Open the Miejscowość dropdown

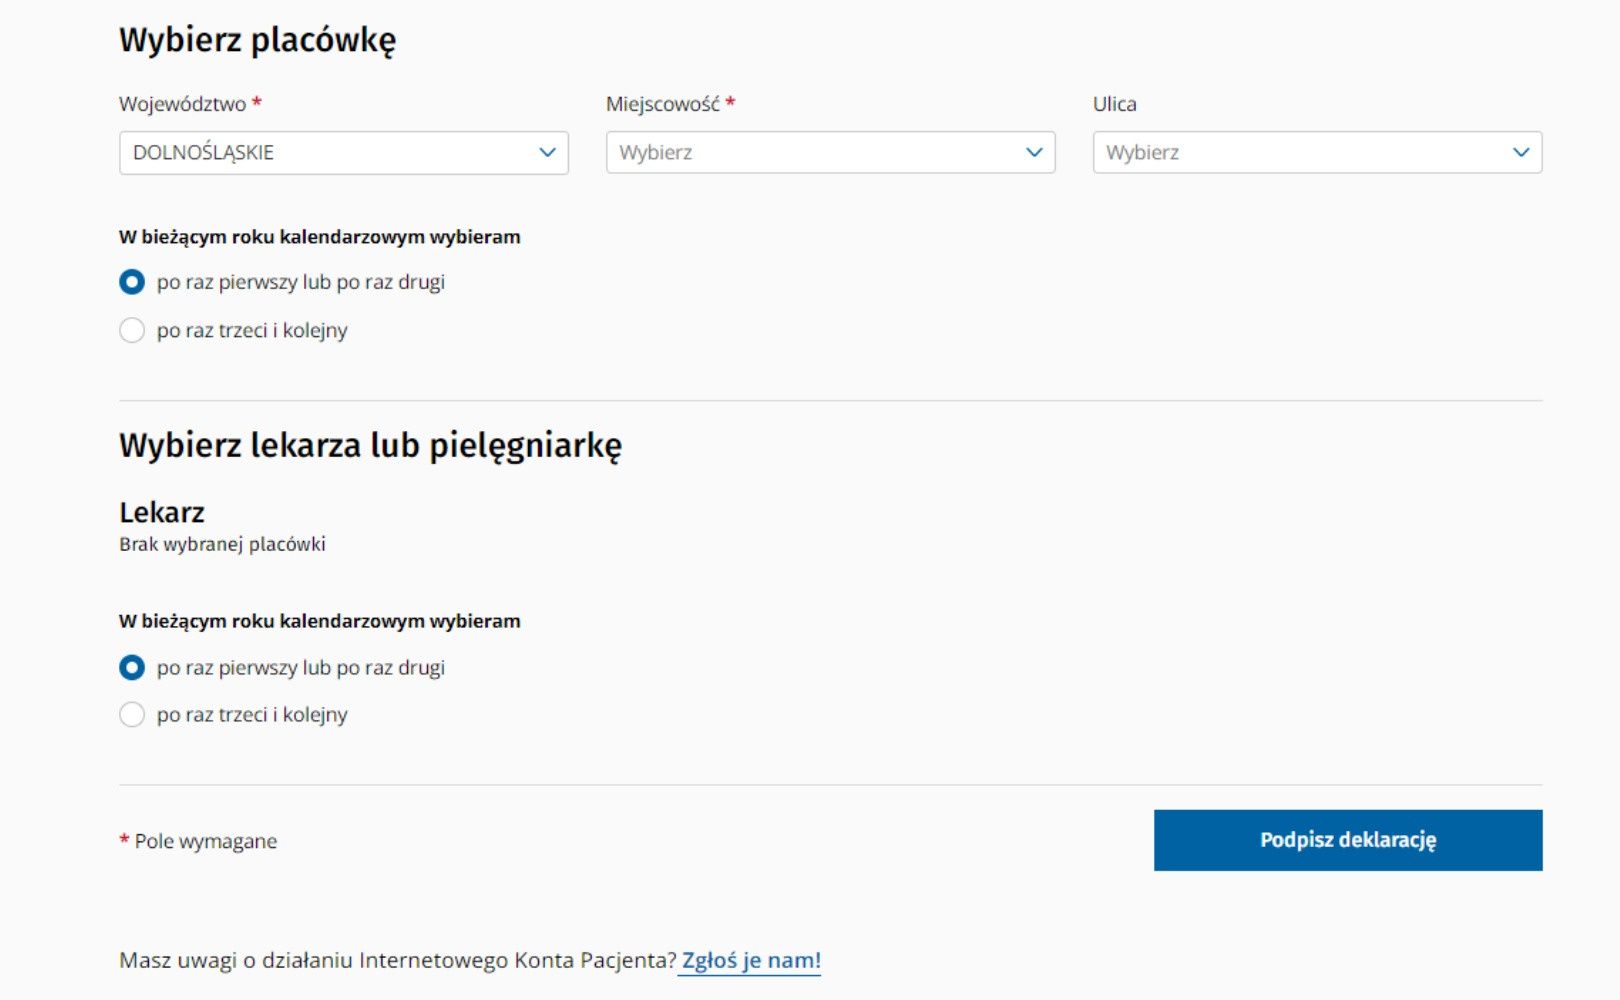(830, 153)
